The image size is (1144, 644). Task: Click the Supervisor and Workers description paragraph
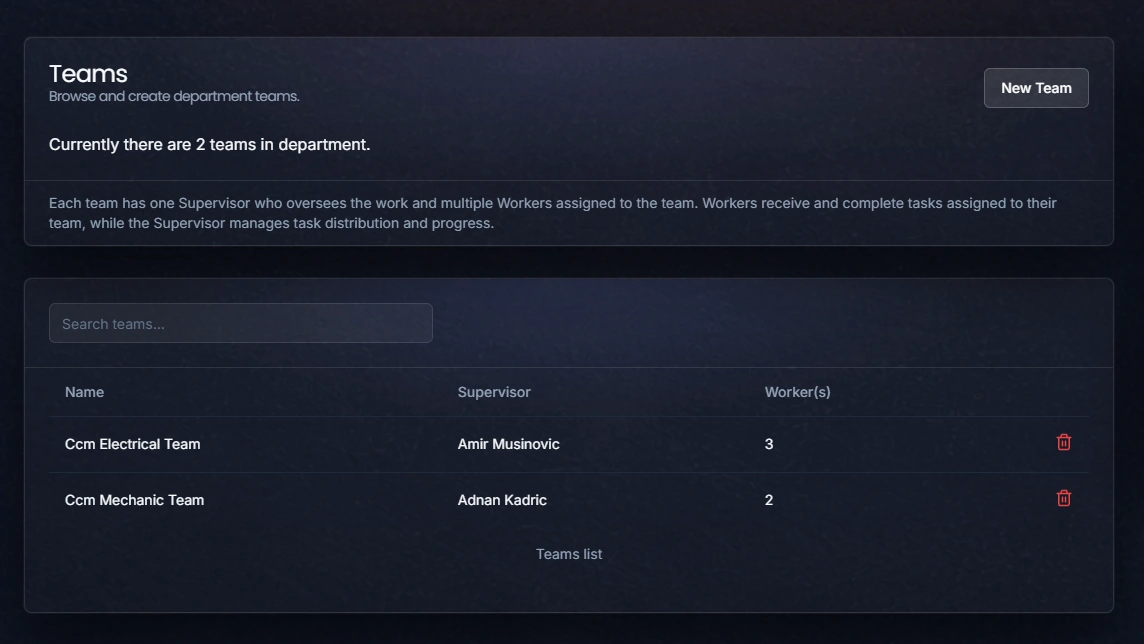click(552, 213)
